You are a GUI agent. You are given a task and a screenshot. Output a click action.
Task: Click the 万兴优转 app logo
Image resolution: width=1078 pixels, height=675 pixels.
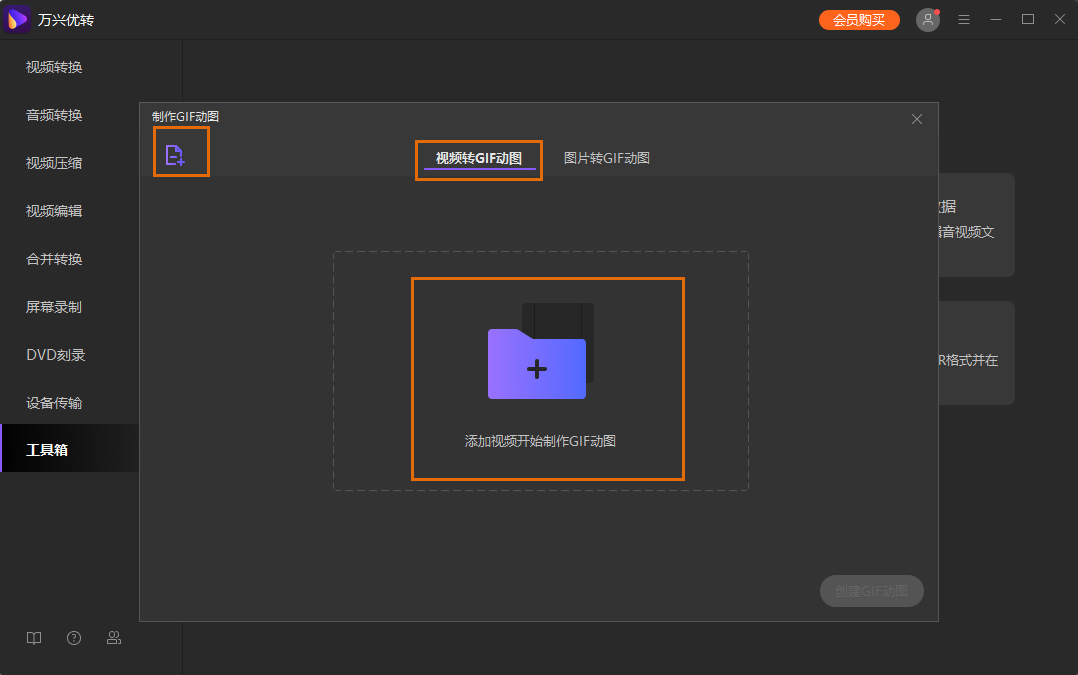click(16, 19)
